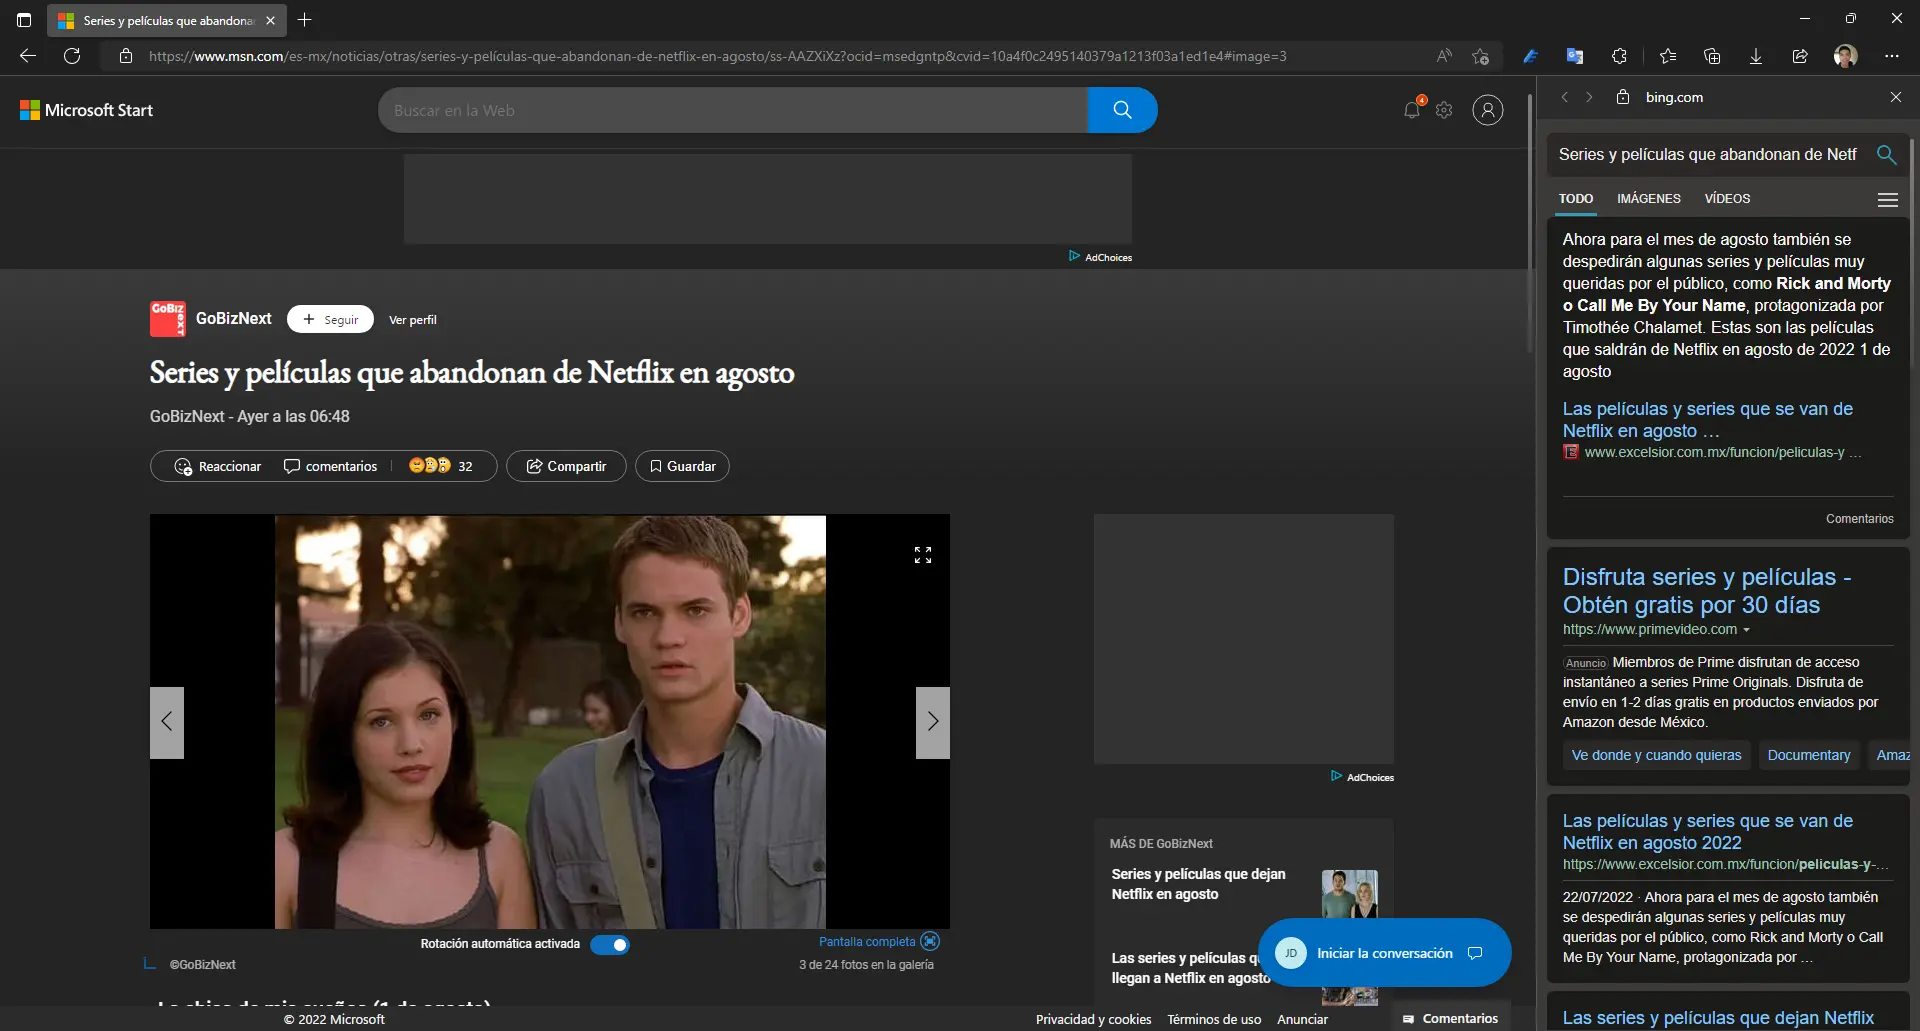Open Collections in the toolbar

point(1712,56)
